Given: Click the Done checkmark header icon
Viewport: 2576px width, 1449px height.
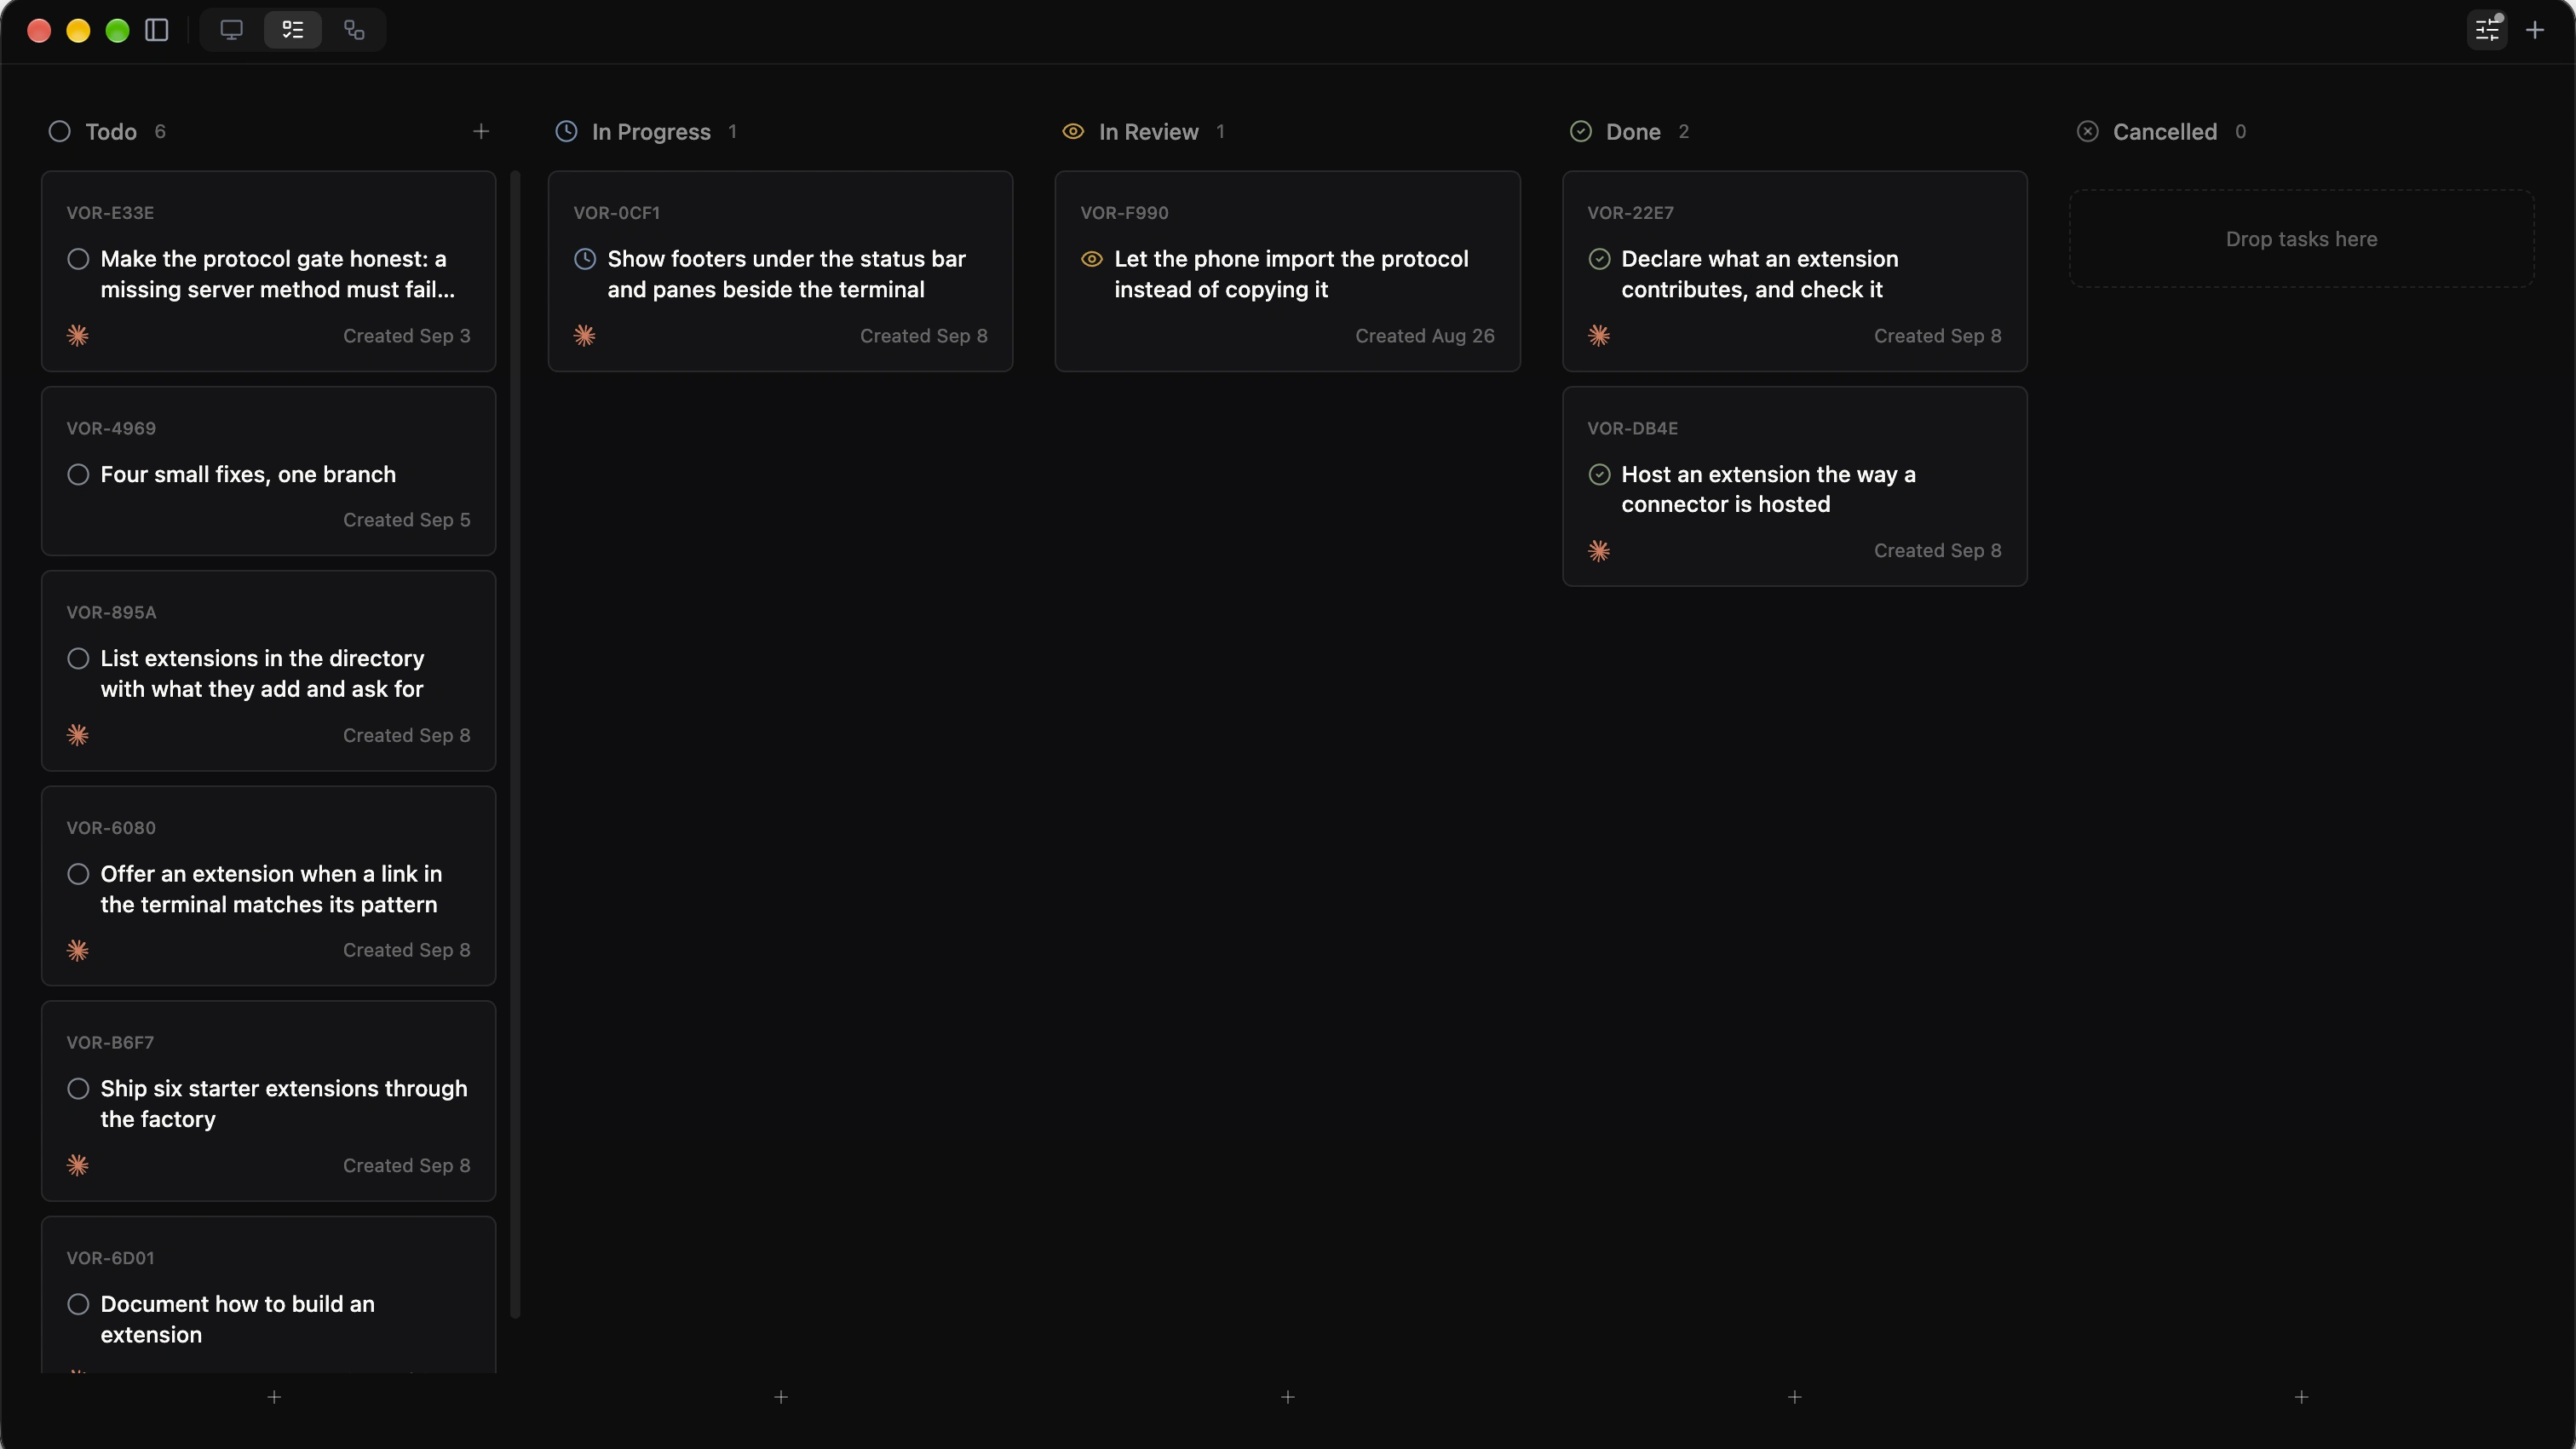Looking at the screenshot, I should pyautogui.click(x=1580, y=131).
